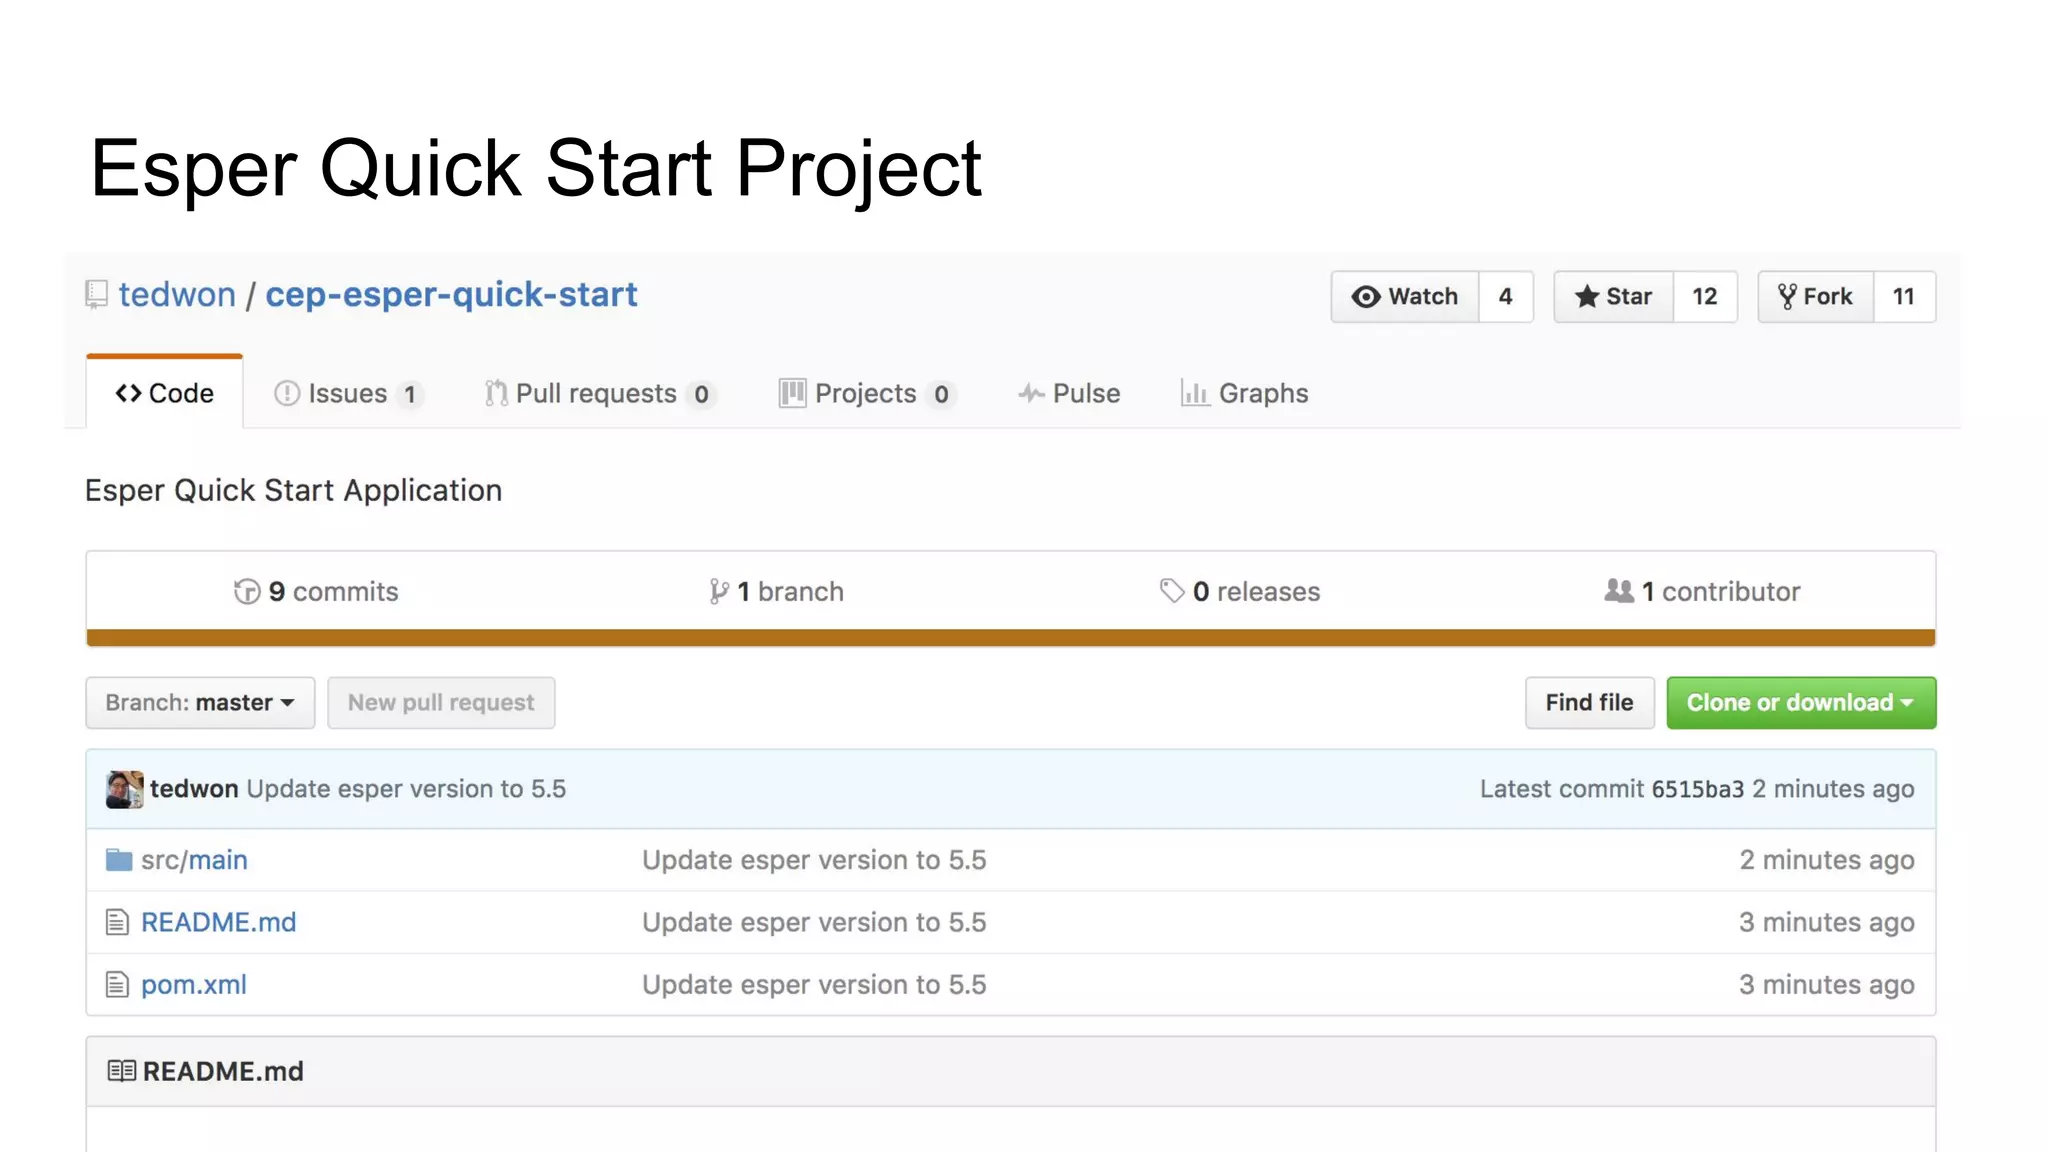Click the branch icon next to 1 branch

(718, 592)
